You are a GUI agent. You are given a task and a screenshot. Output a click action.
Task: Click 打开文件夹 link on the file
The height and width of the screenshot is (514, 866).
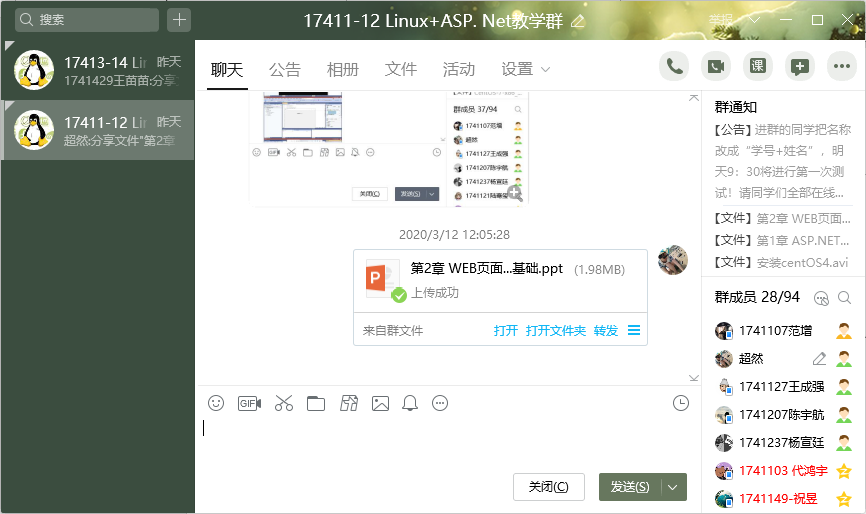tap(555, 331)
